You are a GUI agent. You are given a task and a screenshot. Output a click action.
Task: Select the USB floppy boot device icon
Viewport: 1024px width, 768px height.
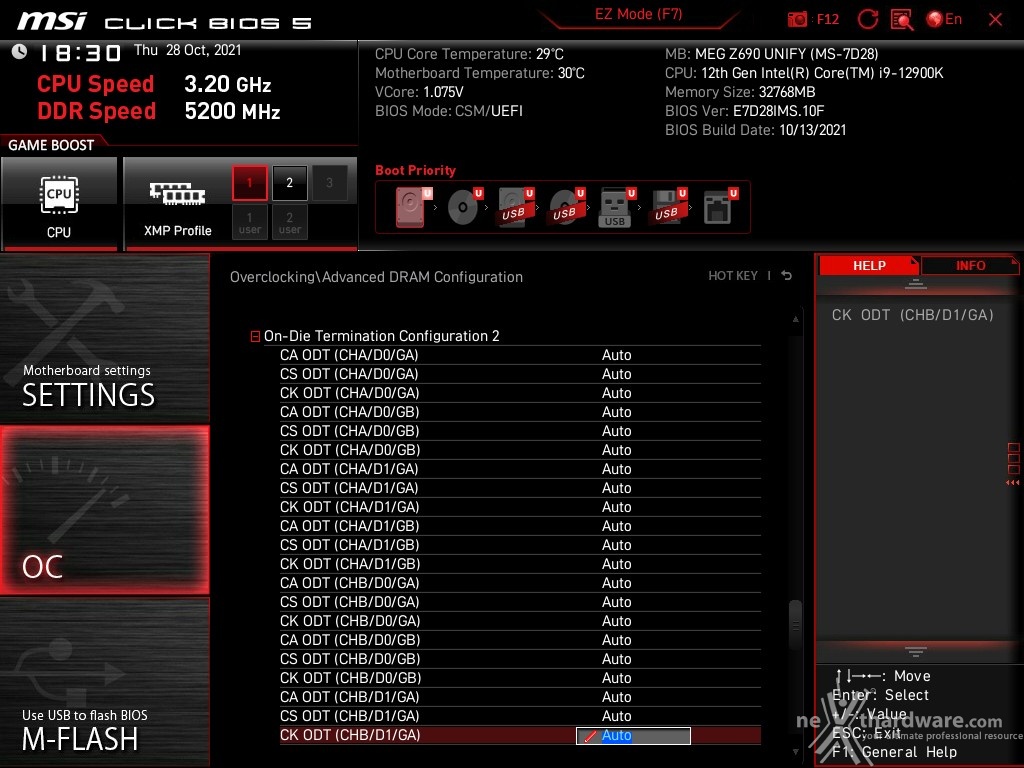click(x=667, y=206)
